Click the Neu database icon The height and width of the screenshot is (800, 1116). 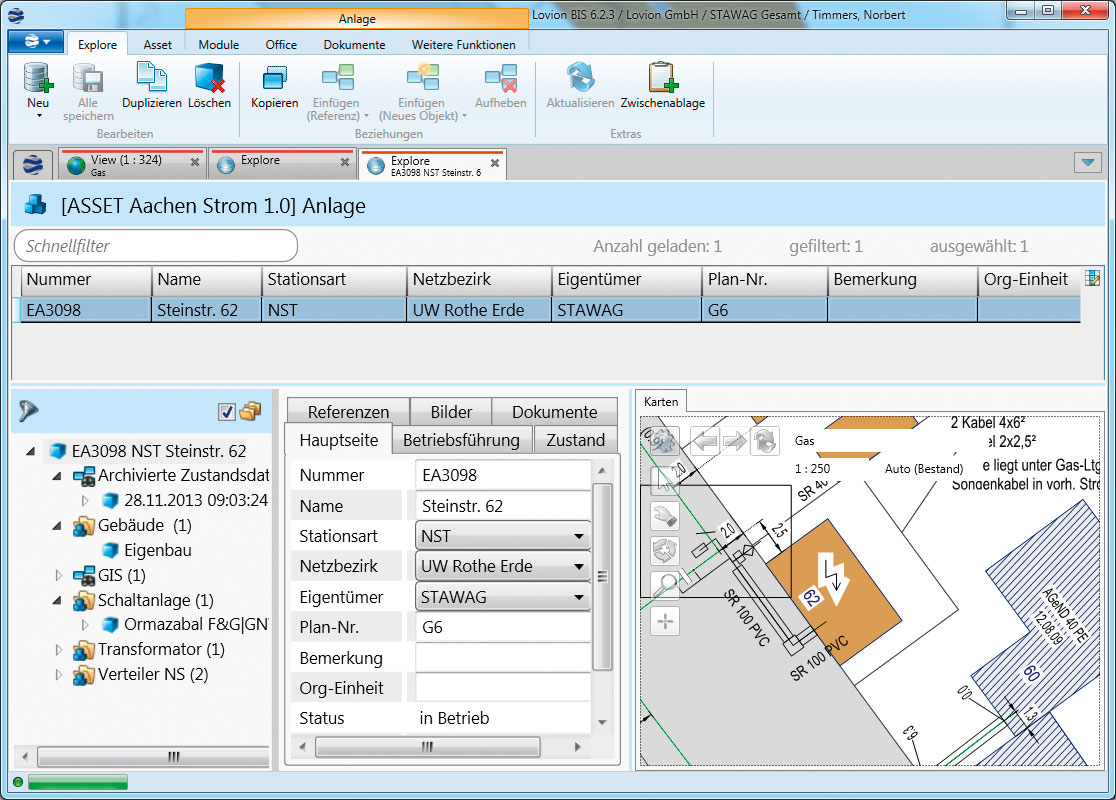tap(38, 78)
